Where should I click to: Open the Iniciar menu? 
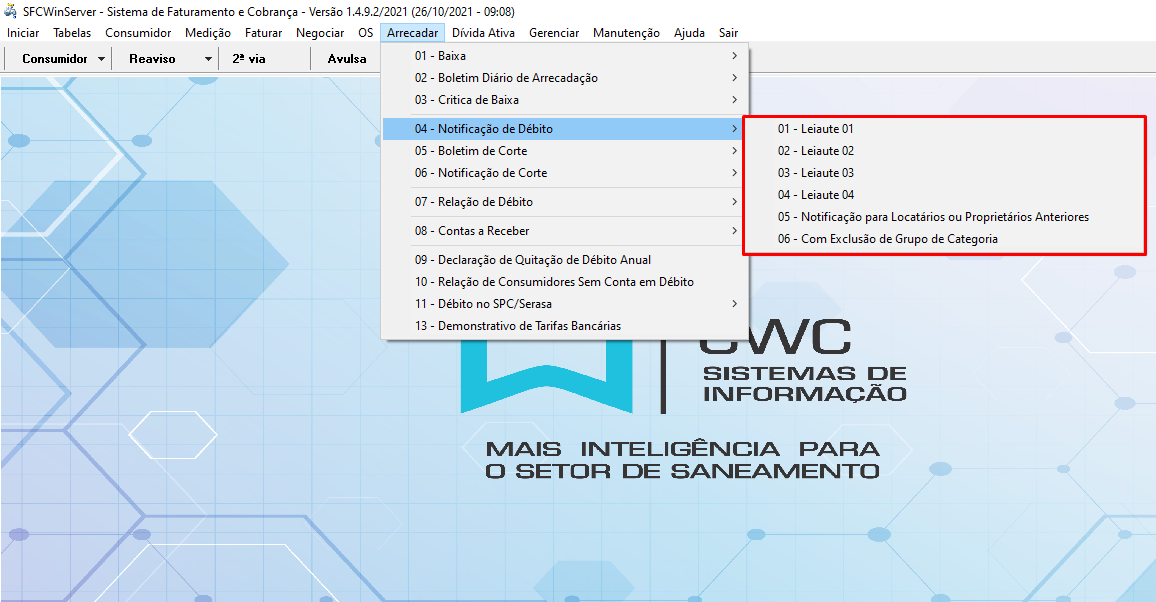coord(22,32)
